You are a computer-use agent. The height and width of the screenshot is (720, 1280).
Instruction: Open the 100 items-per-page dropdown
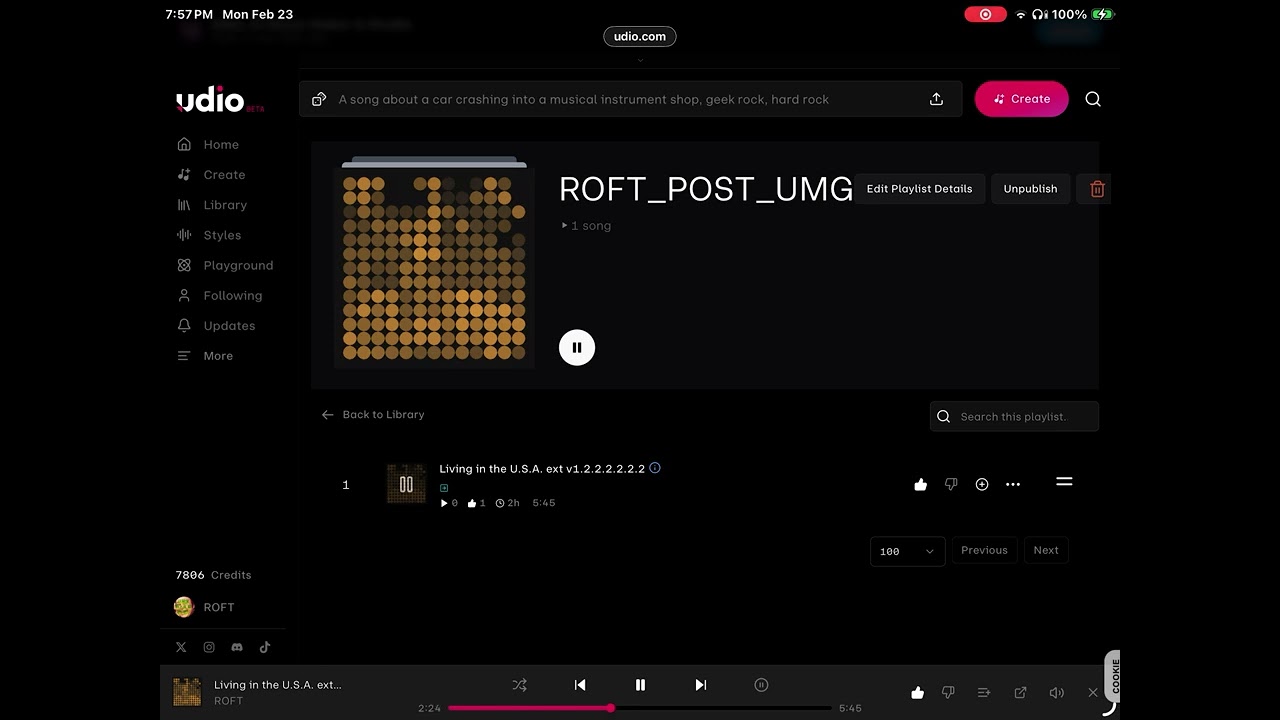tap(907, 551)
